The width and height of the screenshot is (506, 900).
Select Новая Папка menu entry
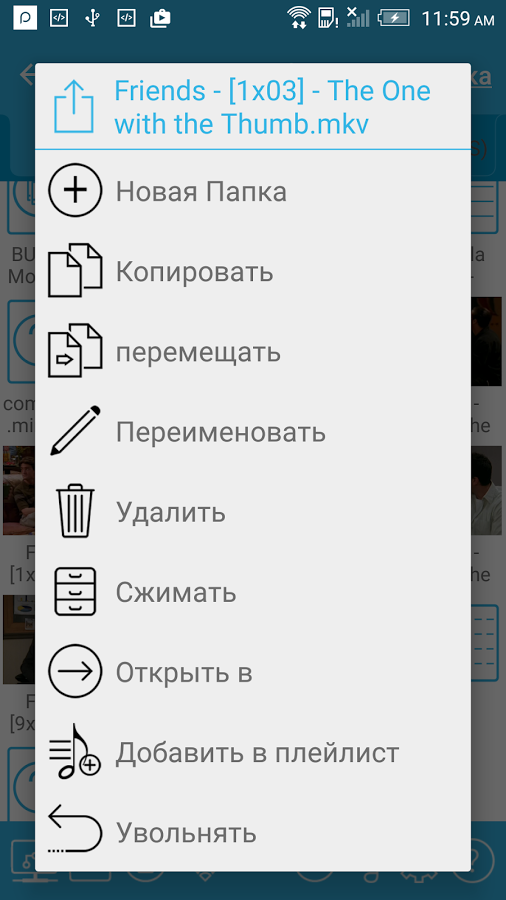click(x=201, y=191)
